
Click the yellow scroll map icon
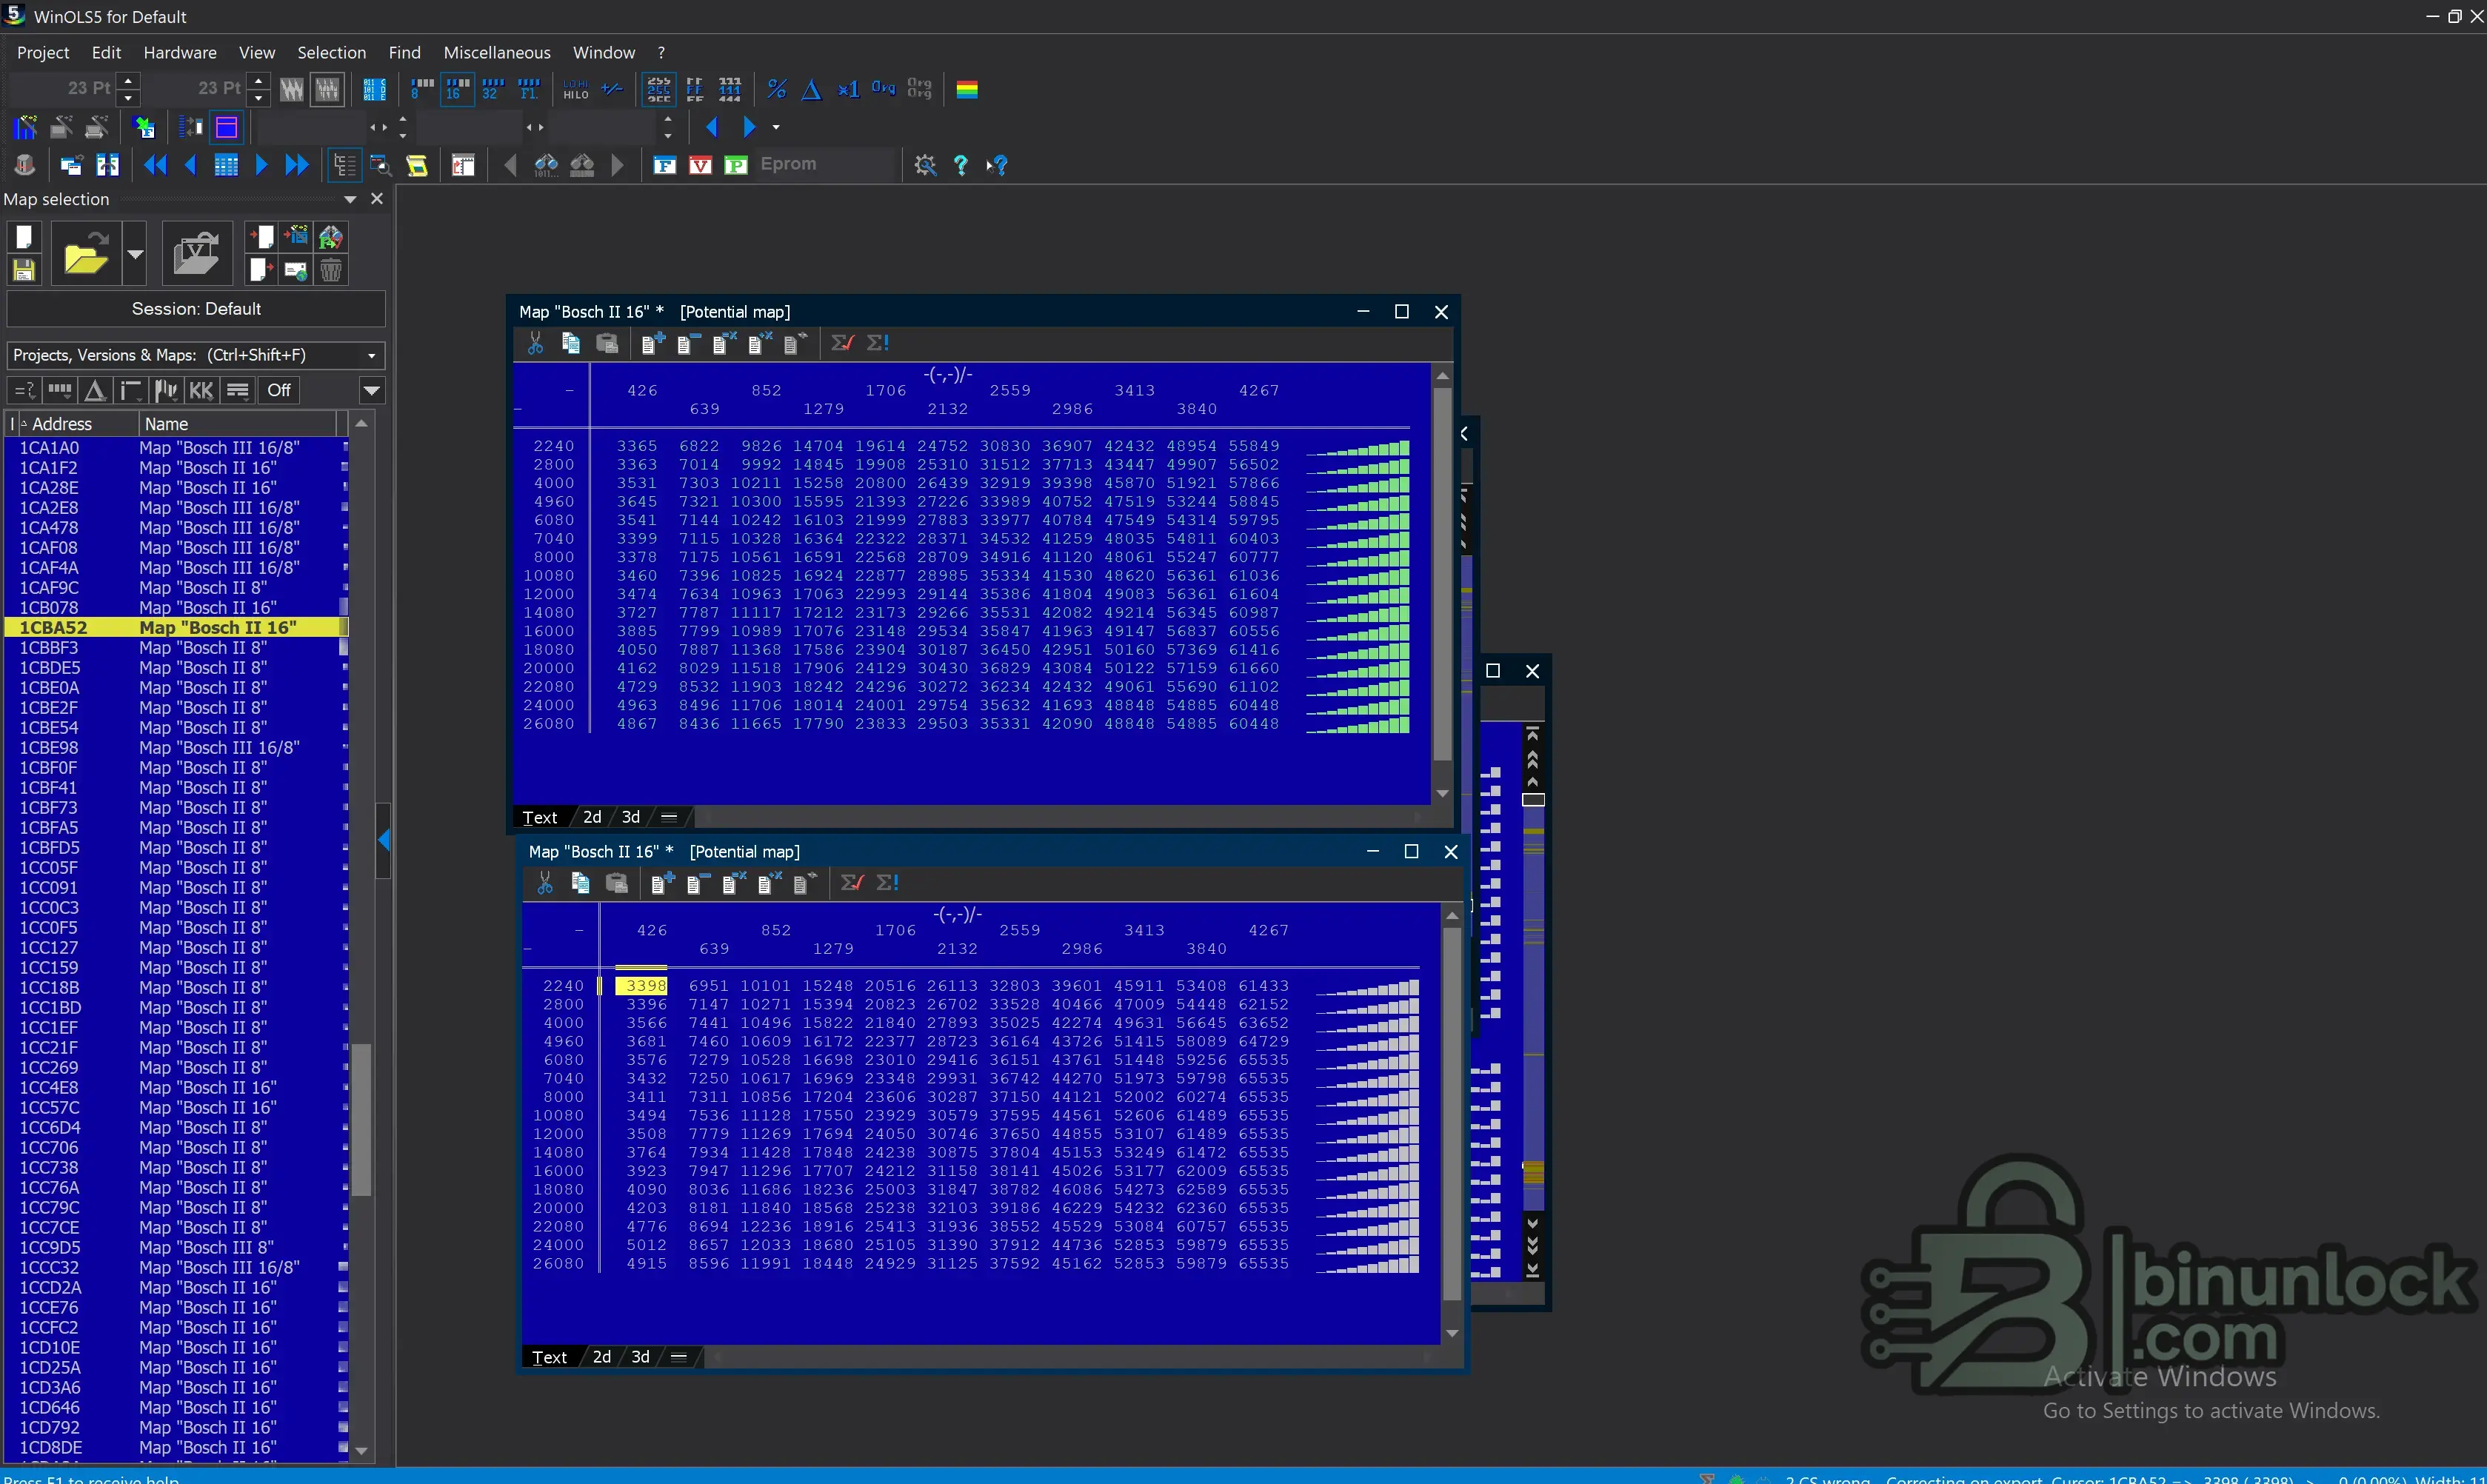417,165
